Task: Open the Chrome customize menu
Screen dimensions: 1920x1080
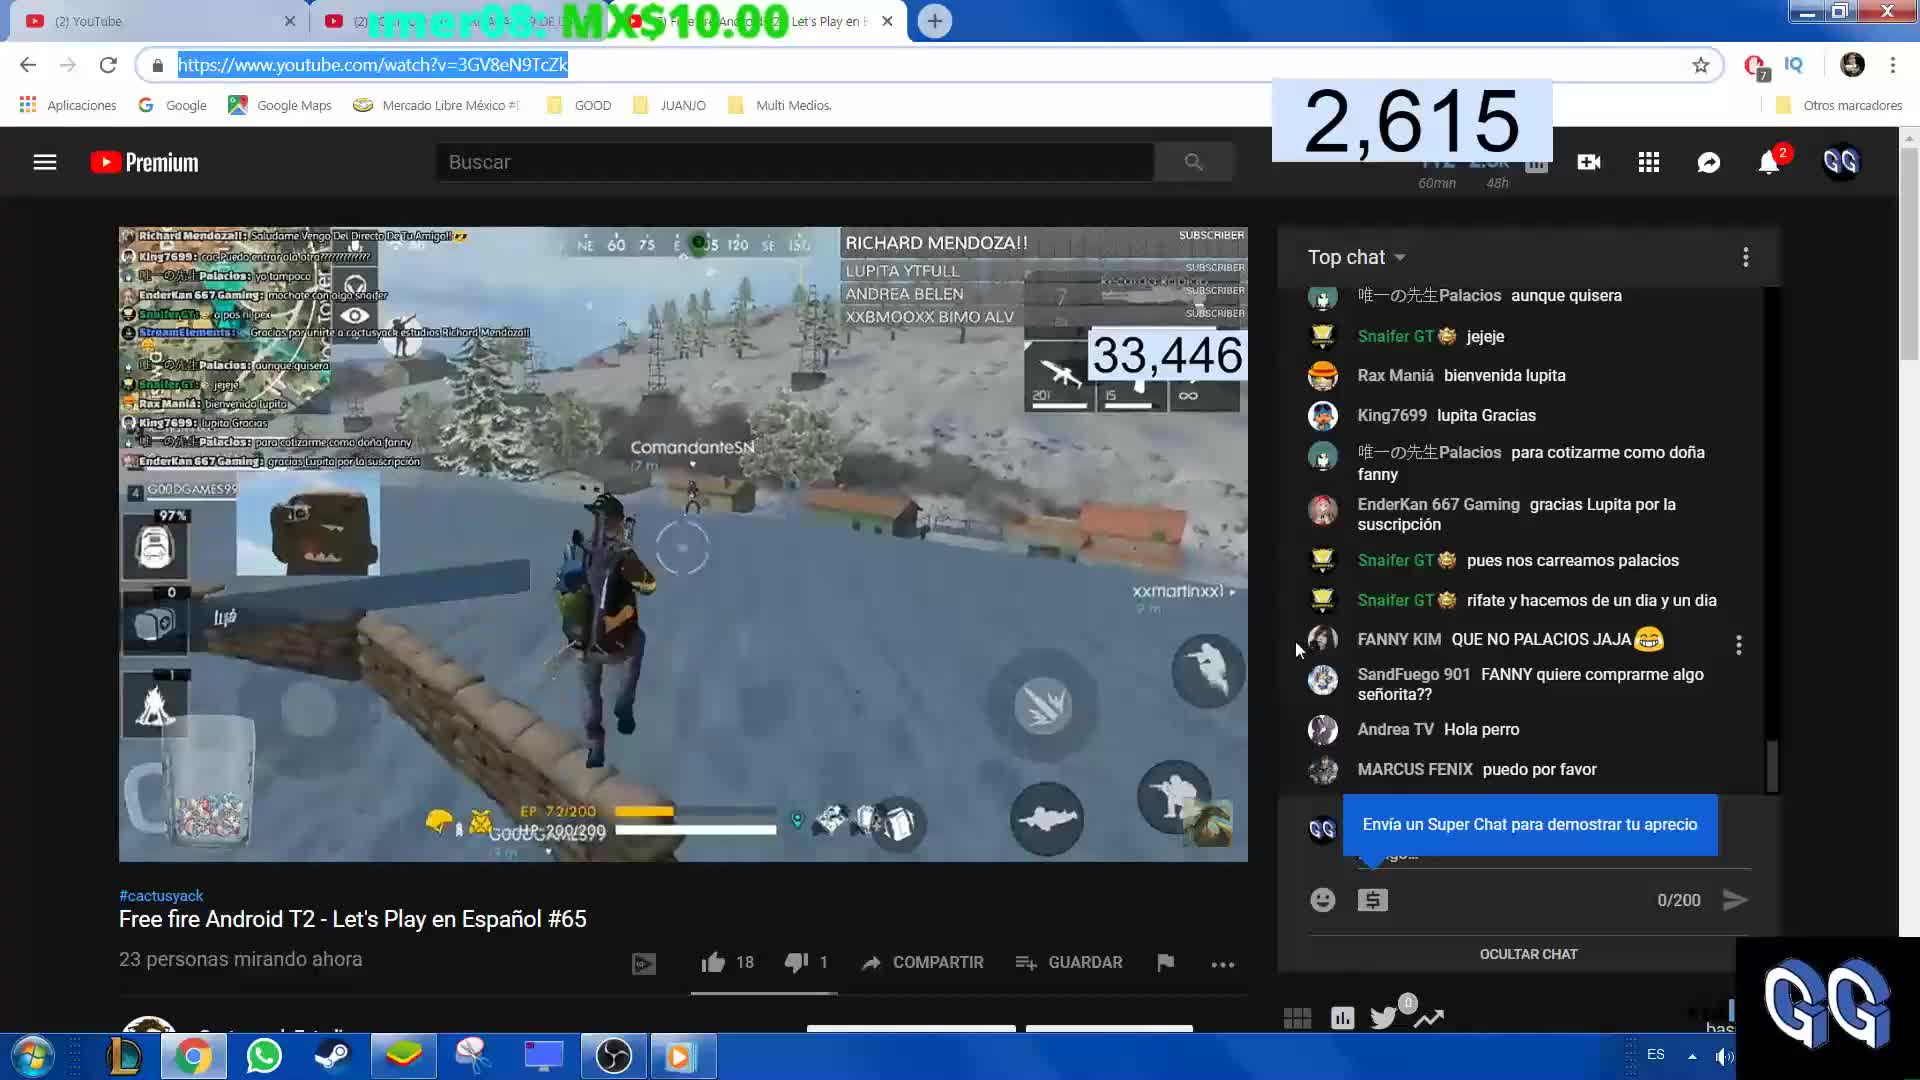Action: coord(1892,65)
